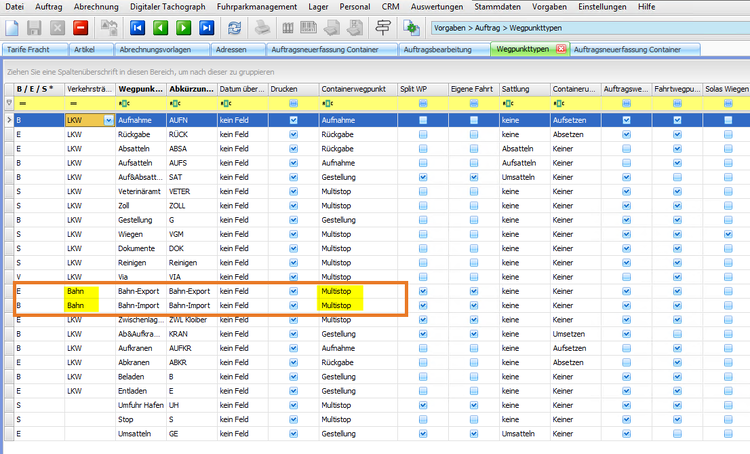Viewport: 750px width, 454px height.
Task: Click the signpost icon in toolbar
Action: tap(384, 27)
